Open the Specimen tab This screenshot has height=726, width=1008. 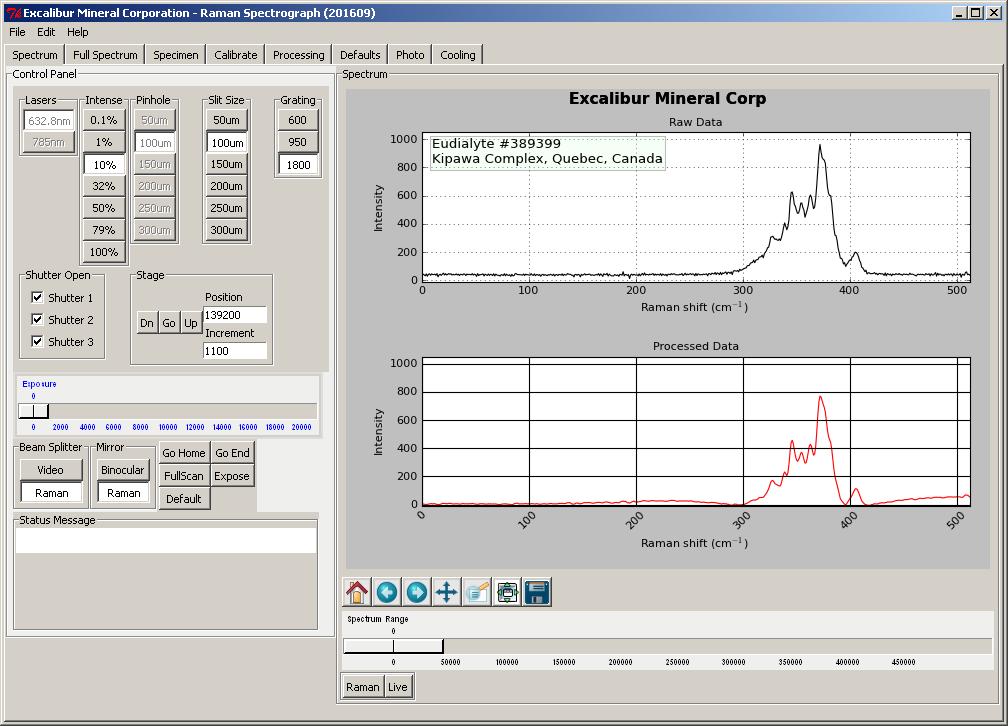(176, 55)
